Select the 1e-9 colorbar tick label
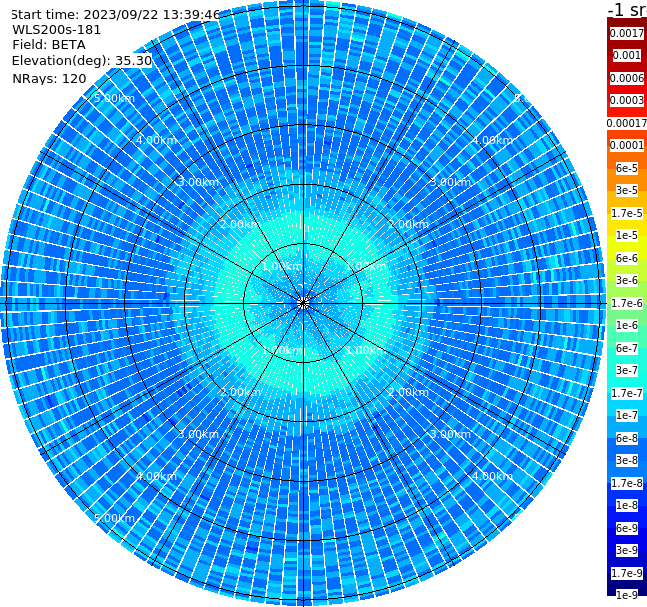The width and height of the screenshot is (647, 607). pyautogui.click(x=627, y=595)
